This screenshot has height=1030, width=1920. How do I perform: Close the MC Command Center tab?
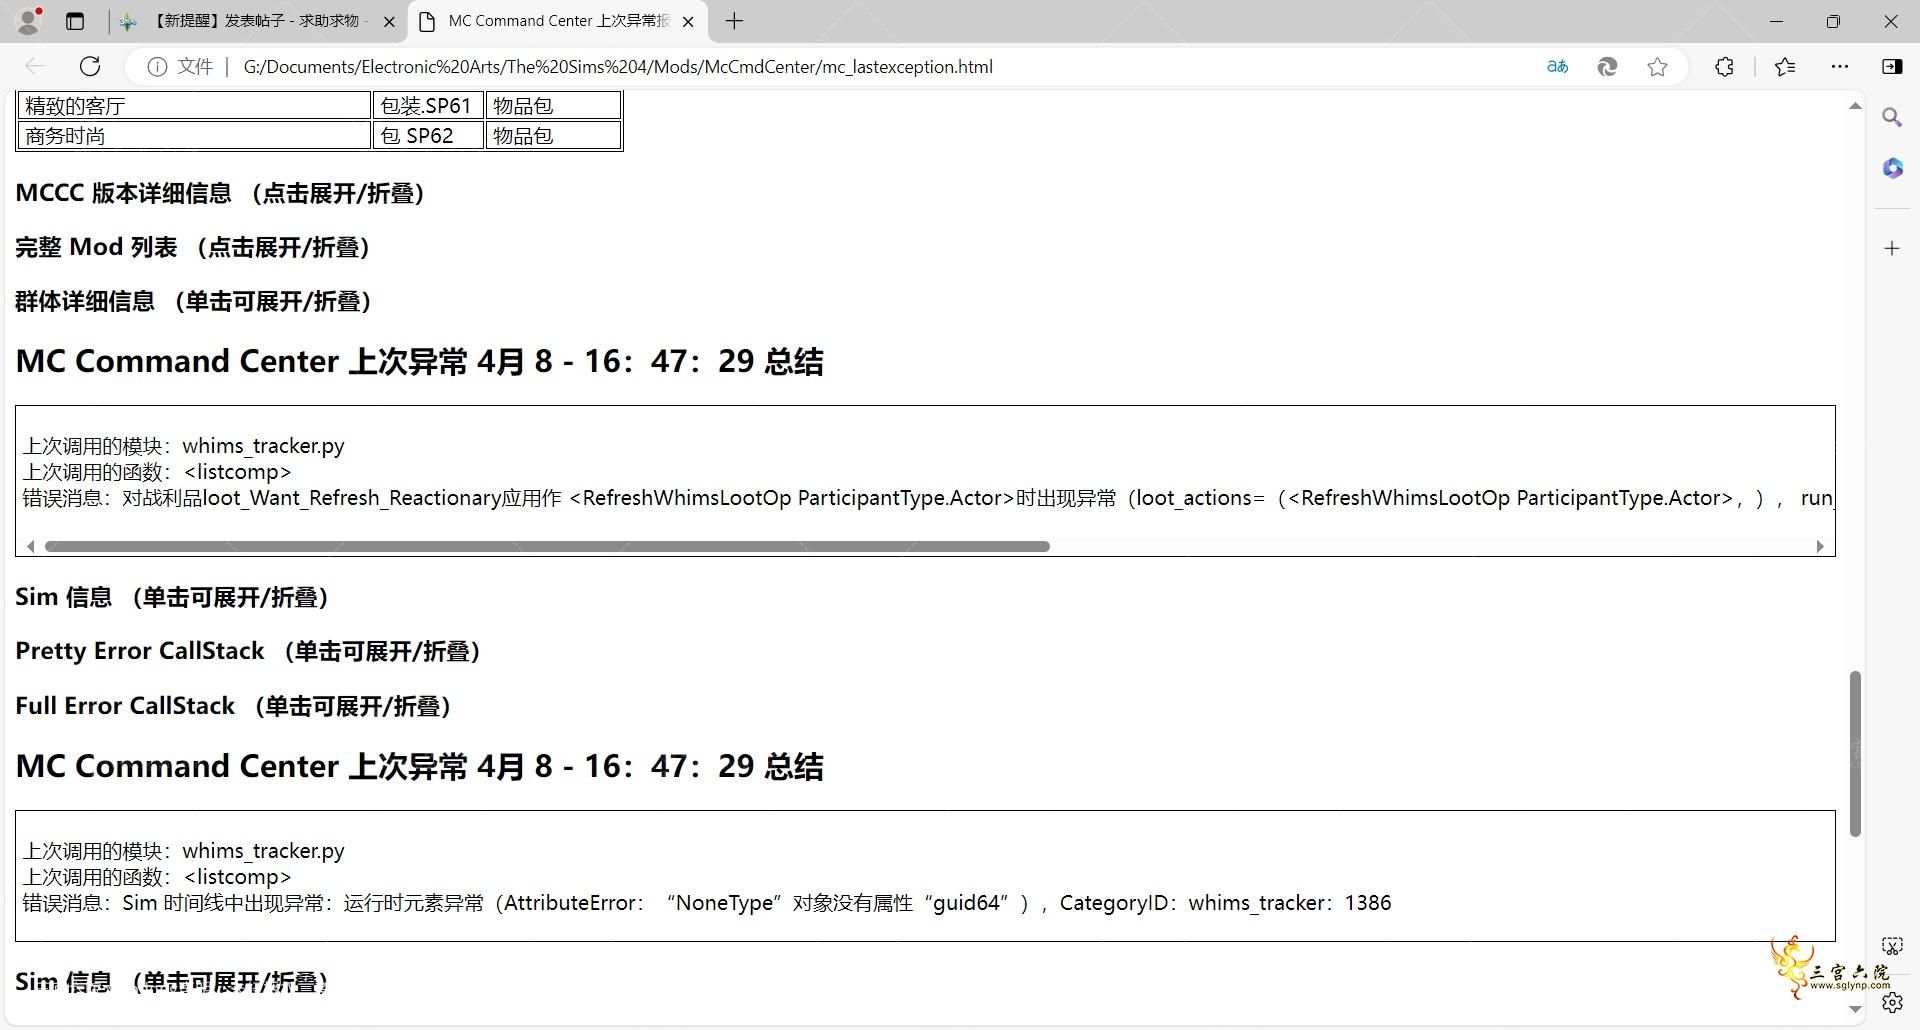point(688,21)
